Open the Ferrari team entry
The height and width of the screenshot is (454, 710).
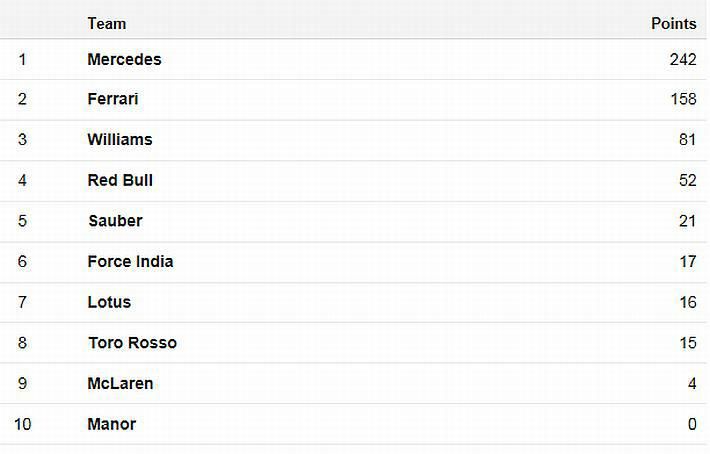(113, 99)
